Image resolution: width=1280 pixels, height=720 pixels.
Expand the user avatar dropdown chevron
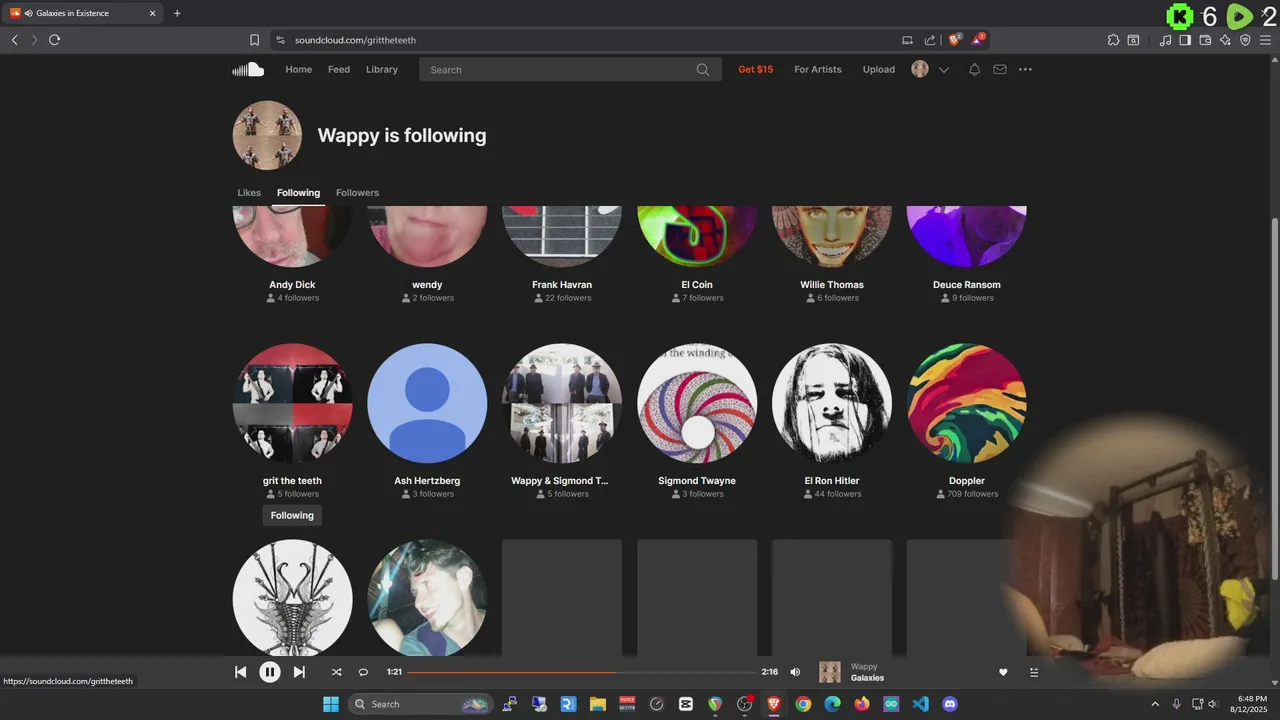[x=943, y=70]
